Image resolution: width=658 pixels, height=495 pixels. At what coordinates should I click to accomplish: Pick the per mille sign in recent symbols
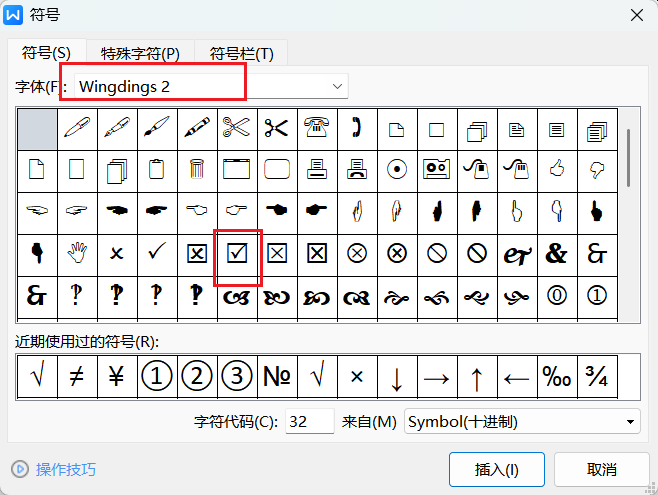tap(557, 378)
